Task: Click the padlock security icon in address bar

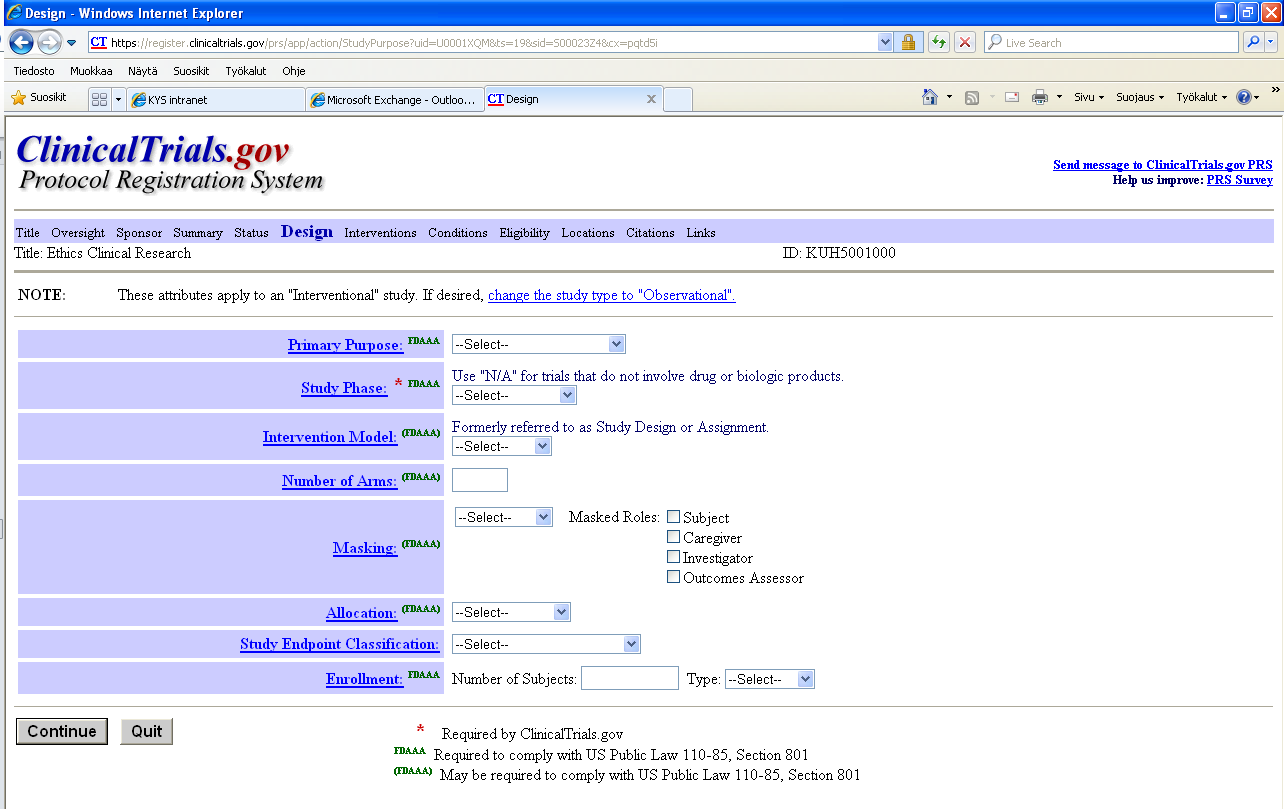Action: tap(908, 42)
